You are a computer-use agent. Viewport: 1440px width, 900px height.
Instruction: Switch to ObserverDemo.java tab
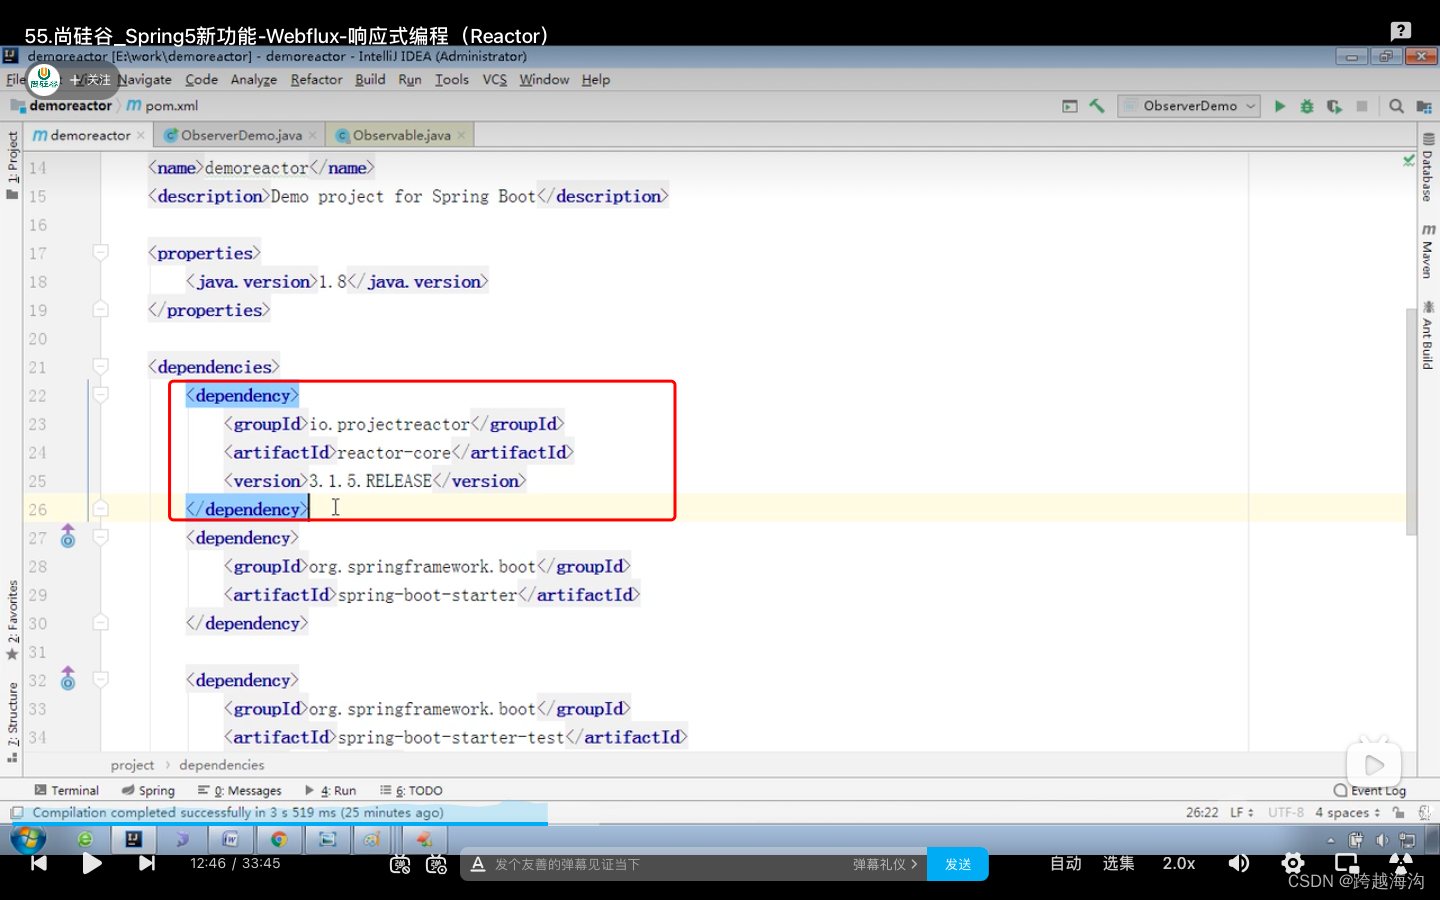(240, 135)
